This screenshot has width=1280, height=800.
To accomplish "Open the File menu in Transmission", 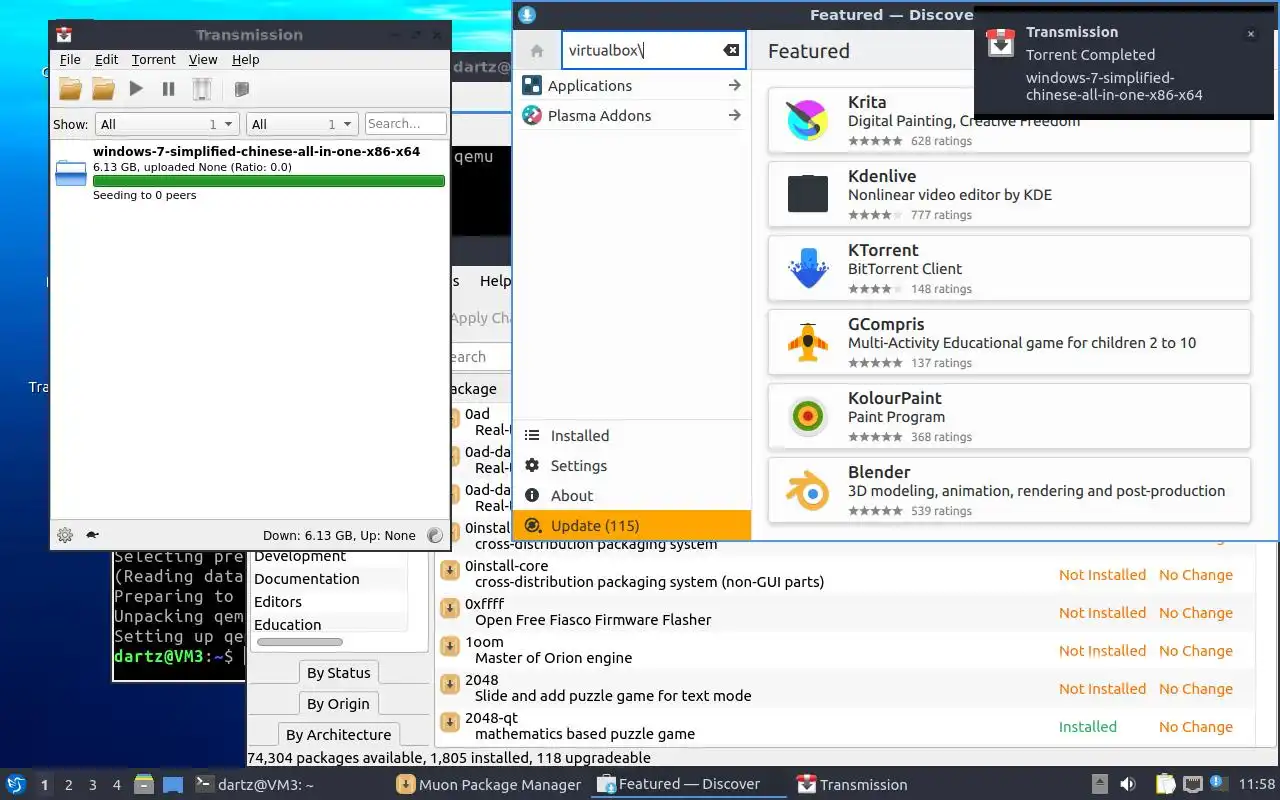I will [70, 60].
